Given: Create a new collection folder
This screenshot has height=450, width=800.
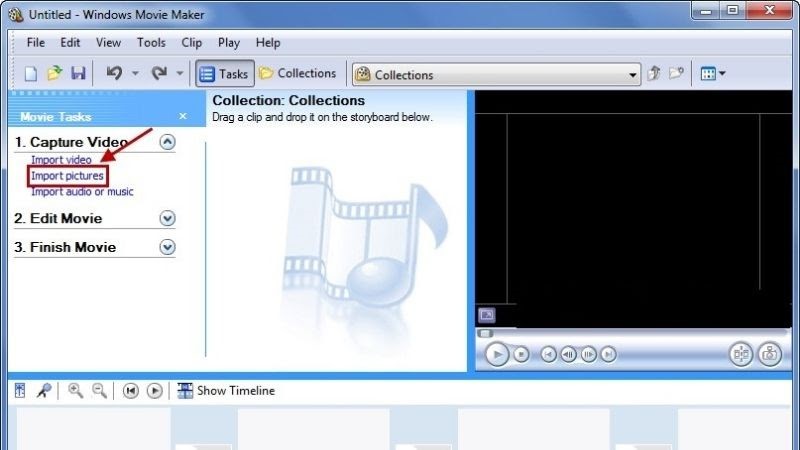Looking at the screenshot, I should [676, 73].
